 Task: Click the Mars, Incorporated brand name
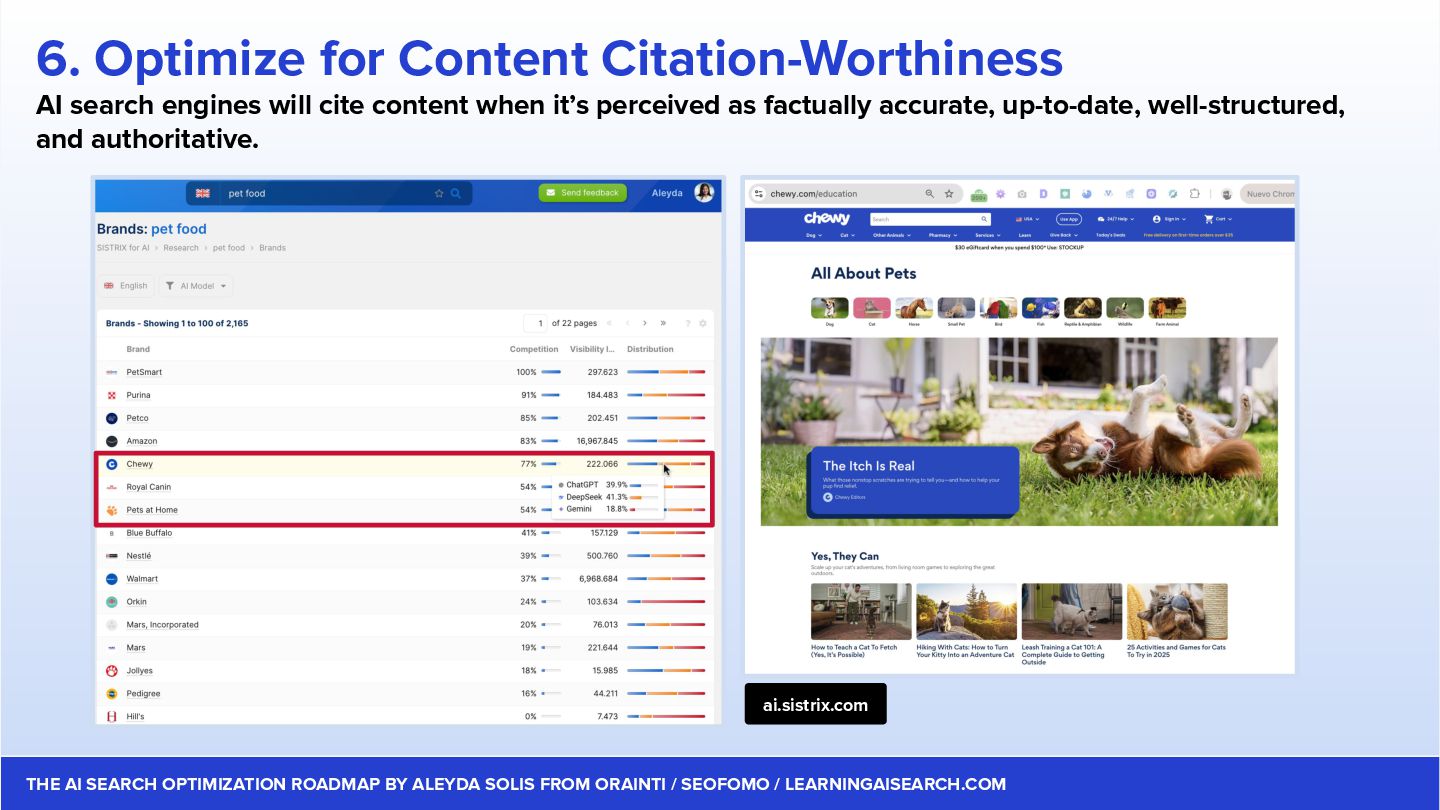coord(162,625)
